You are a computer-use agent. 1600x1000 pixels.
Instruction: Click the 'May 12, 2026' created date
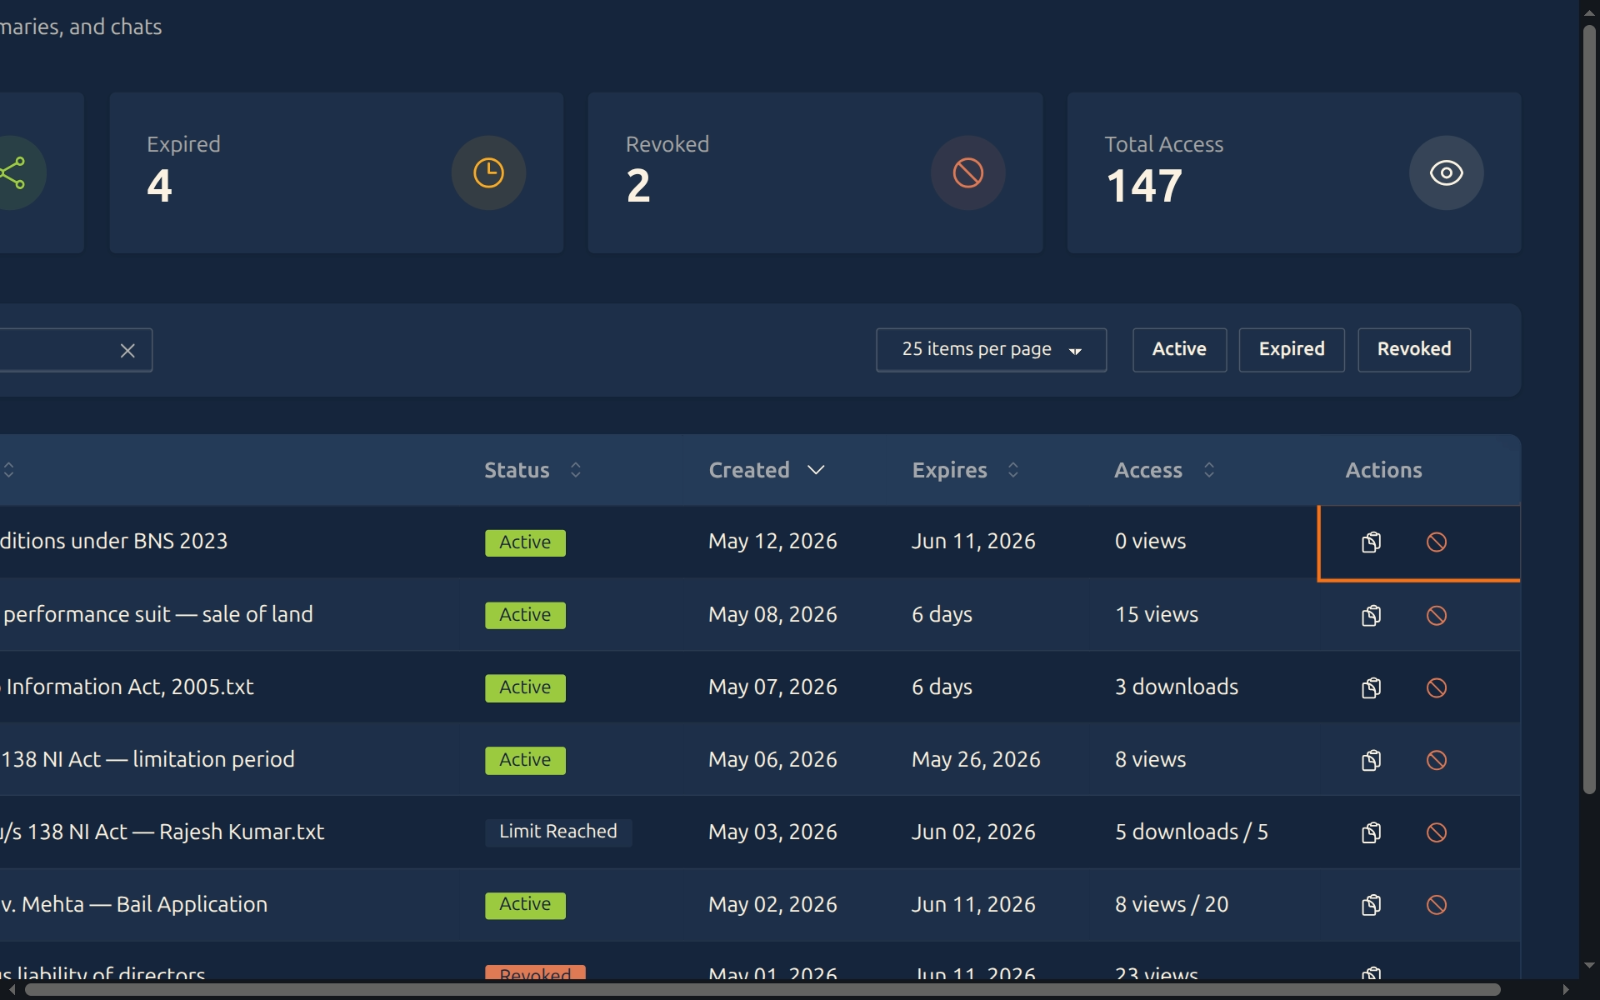pyautogui.click(x=772, y=541)
